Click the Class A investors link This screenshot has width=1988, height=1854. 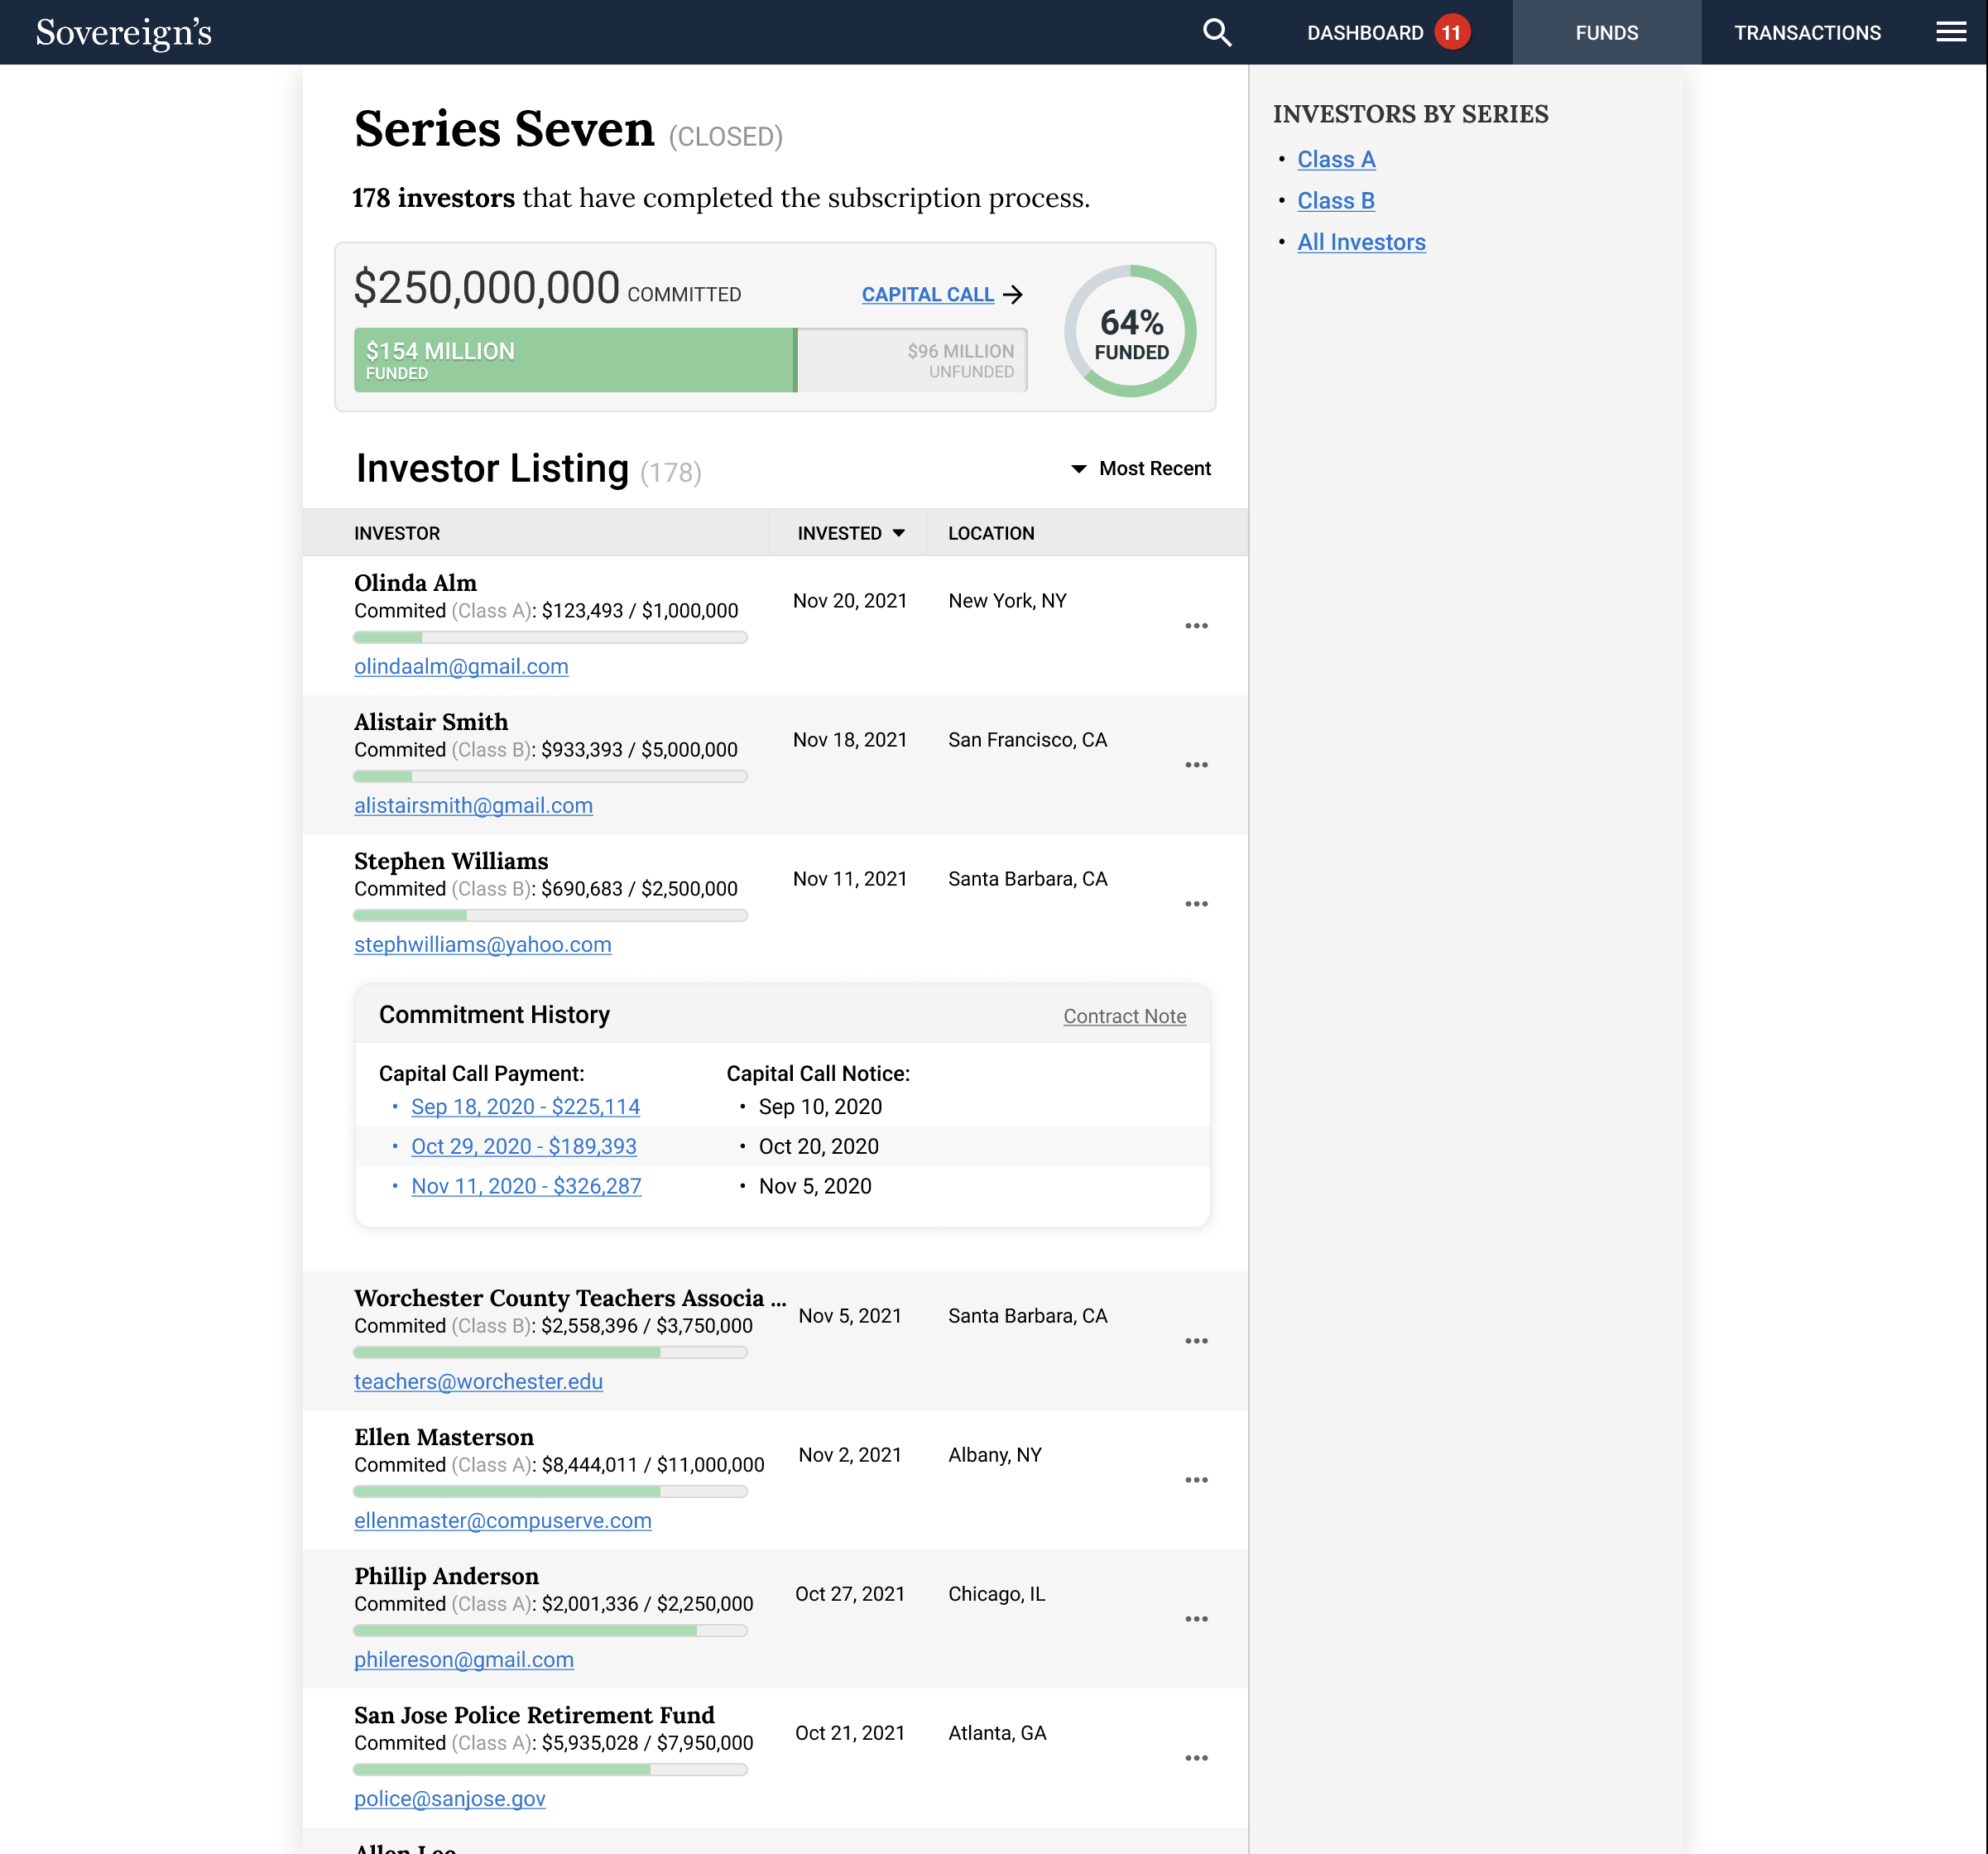click(1336, 160)
